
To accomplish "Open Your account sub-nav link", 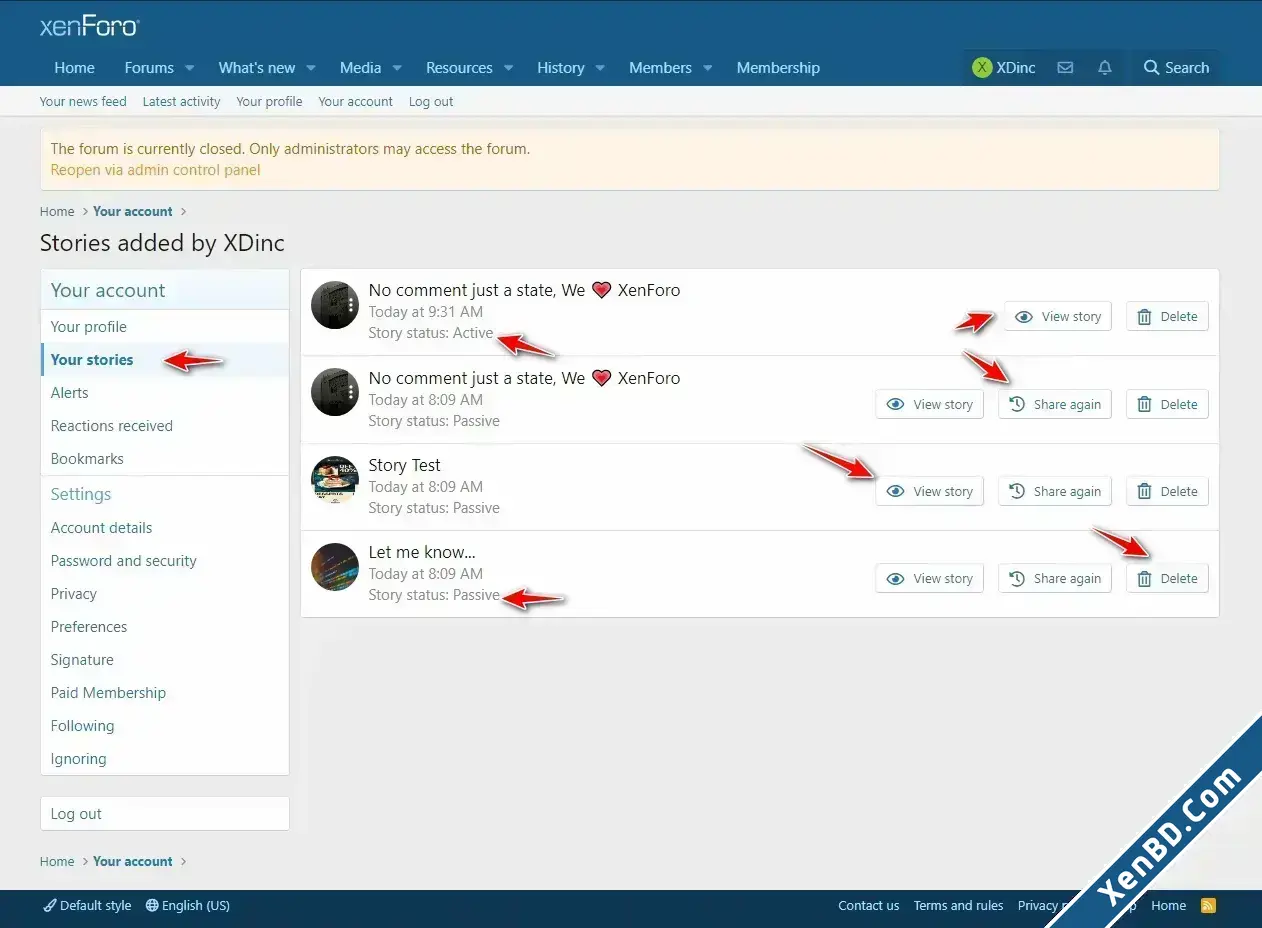I will (355, 102).
